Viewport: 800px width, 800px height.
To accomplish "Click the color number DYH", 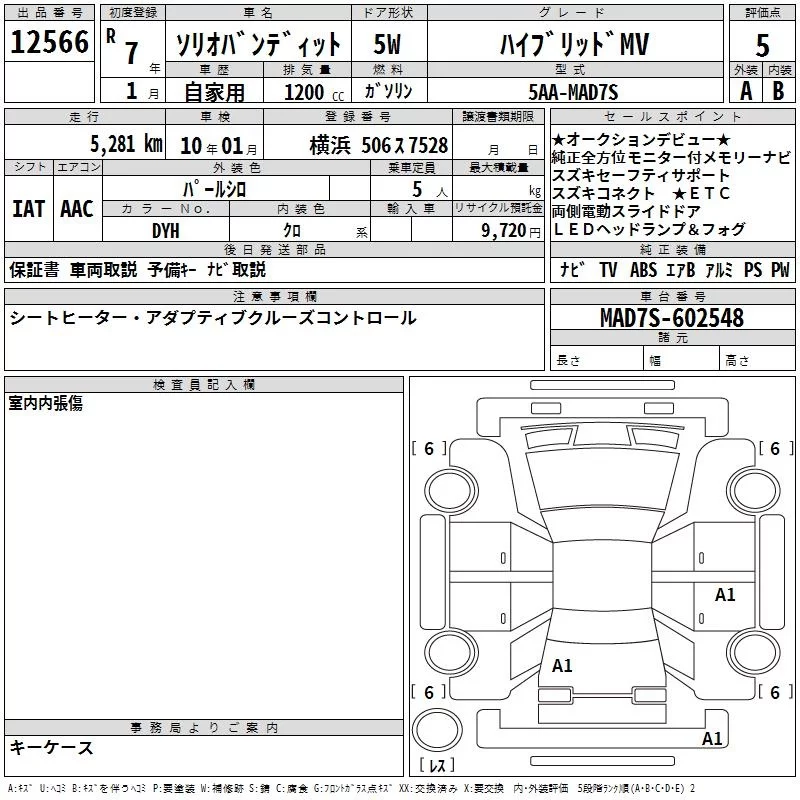I will click(x=166, y=231).
